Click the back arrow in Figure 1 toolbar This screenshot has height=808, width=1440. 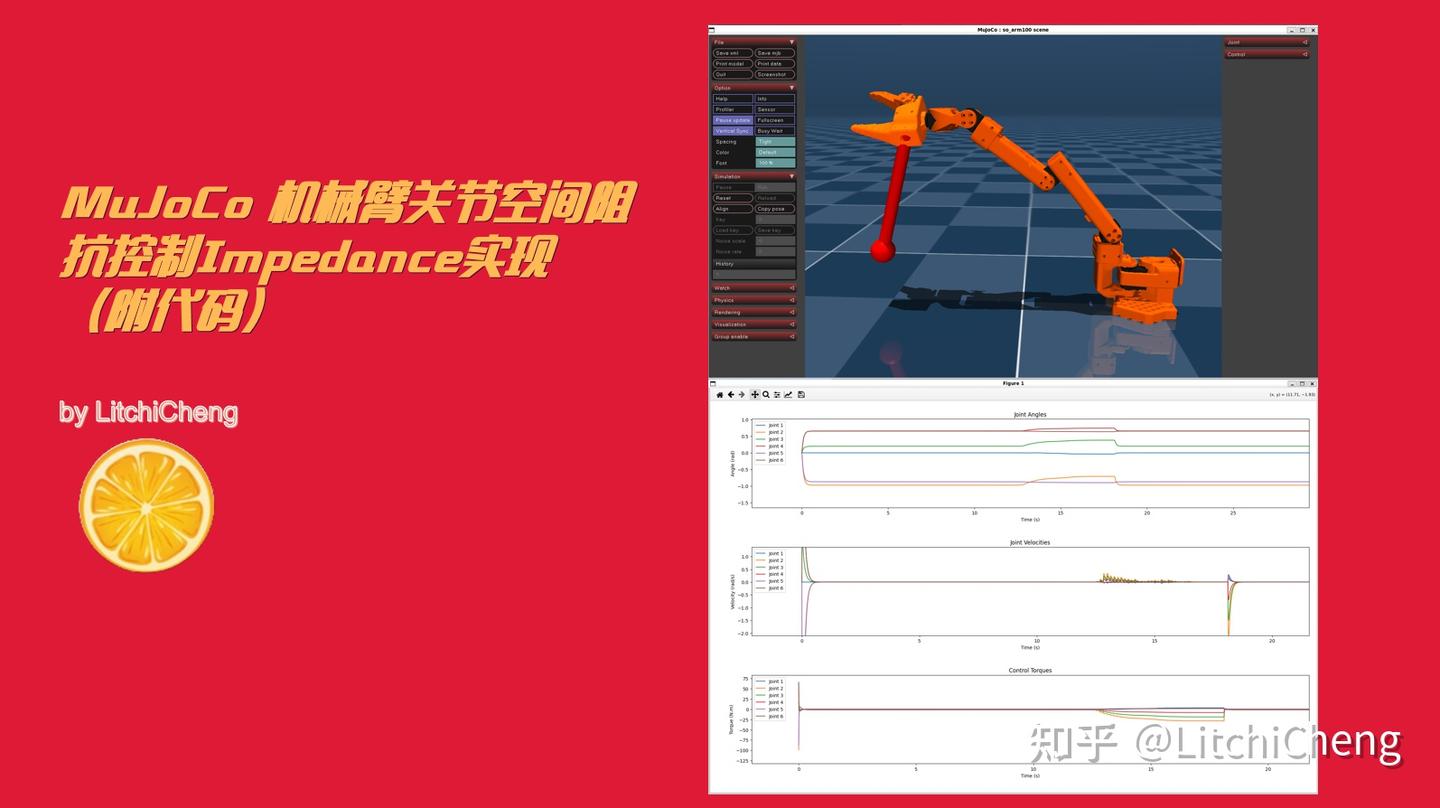coord(730,395)
